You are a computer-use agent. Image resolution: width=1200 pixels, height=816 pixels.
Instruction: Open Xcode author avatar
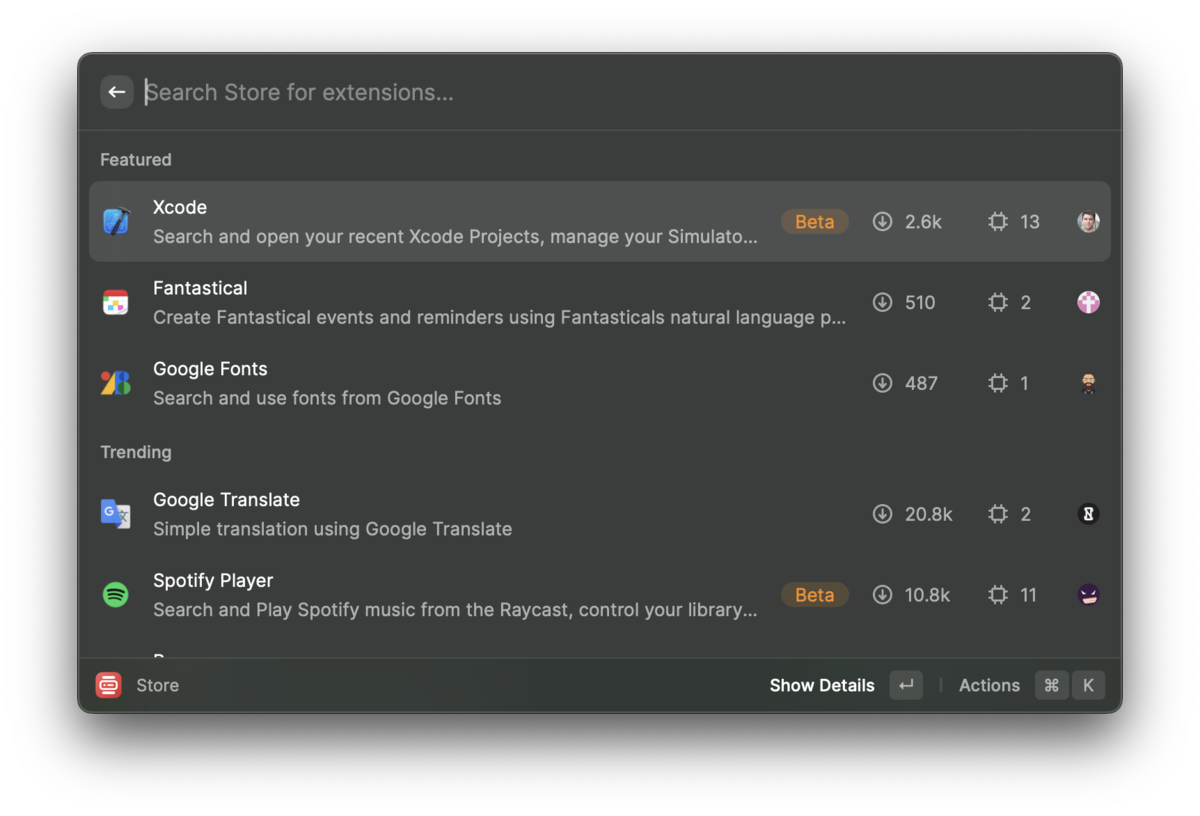pyautogui.click(x=1088, y=222)
